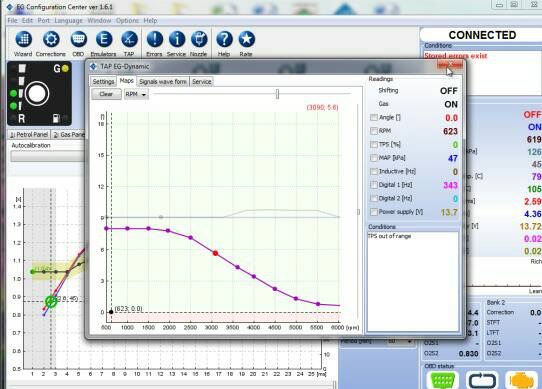Enable the Digital 2 [Hz] checkbox
Screen dimensions: 542x389
pos(374,198)
